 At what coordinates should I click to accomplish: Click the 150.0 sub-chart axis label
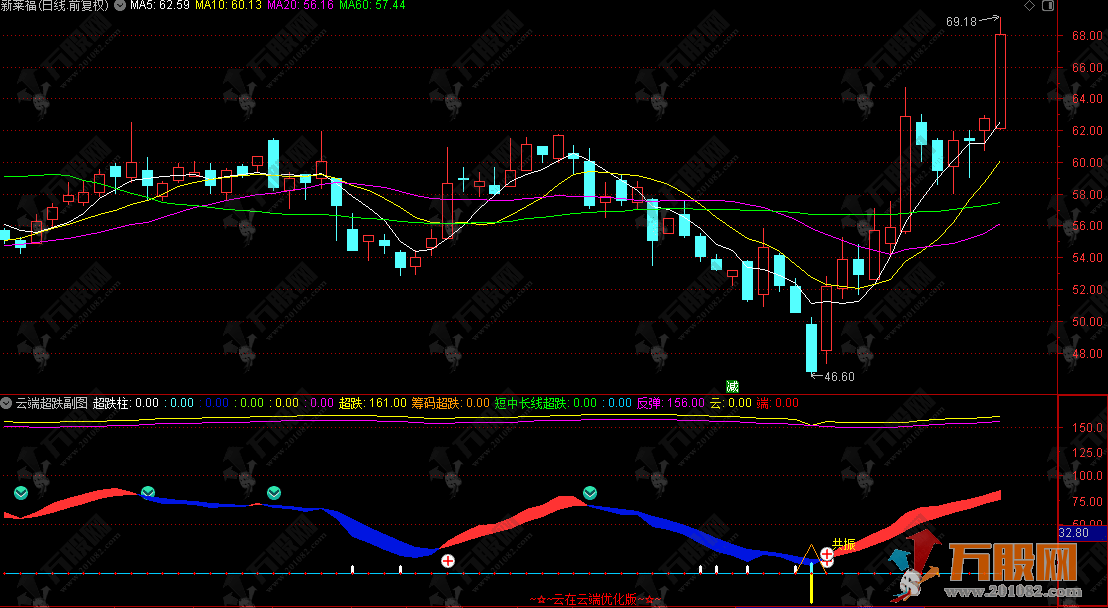click(1087, 428)
